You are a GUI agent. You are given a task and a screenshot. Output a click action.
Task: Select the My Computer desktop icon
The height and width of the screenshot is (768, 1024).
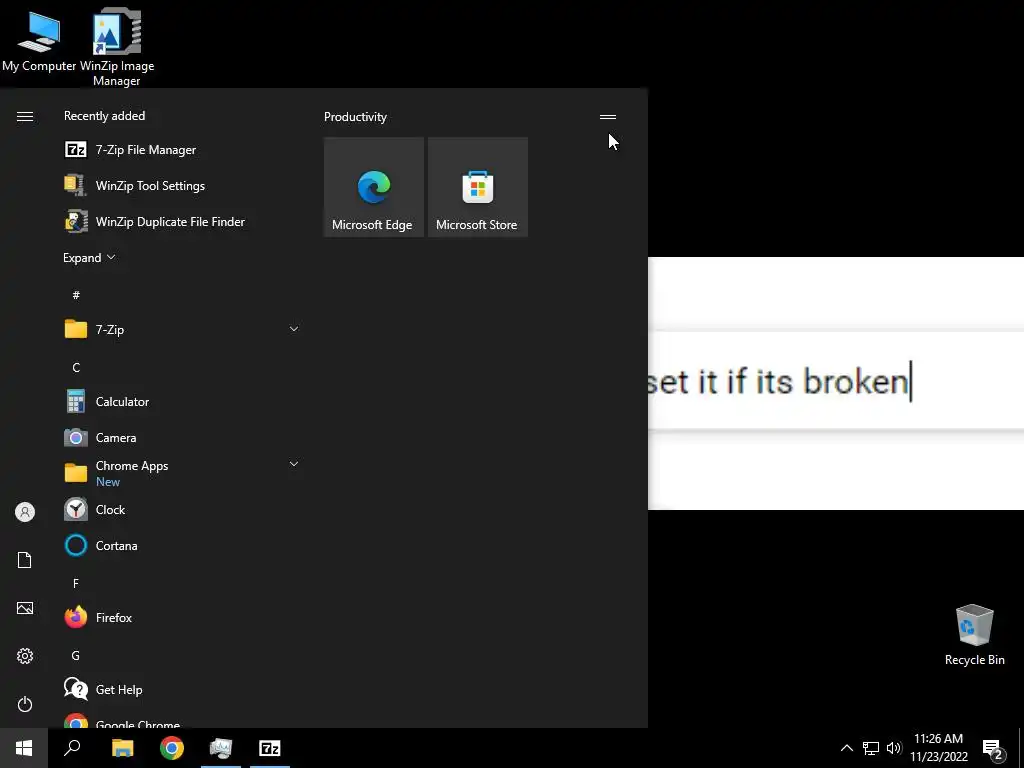click(39, 40)
